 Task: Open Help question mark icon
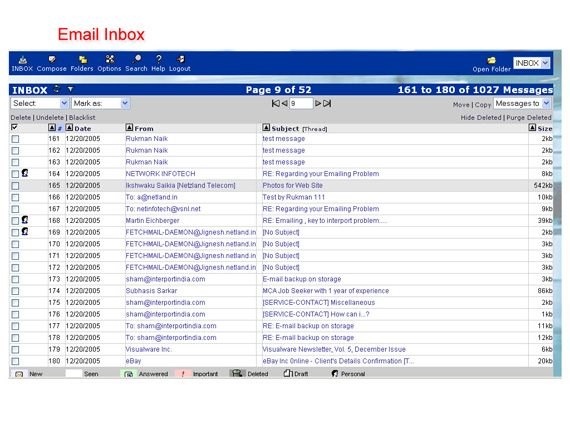(158, 59)
